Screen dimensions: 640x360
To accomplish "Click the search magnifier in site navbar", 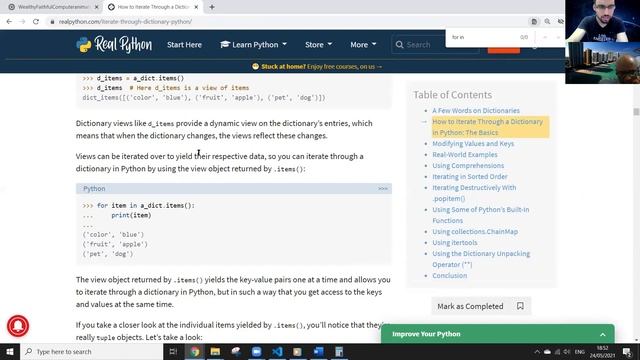I will [399, 44].
